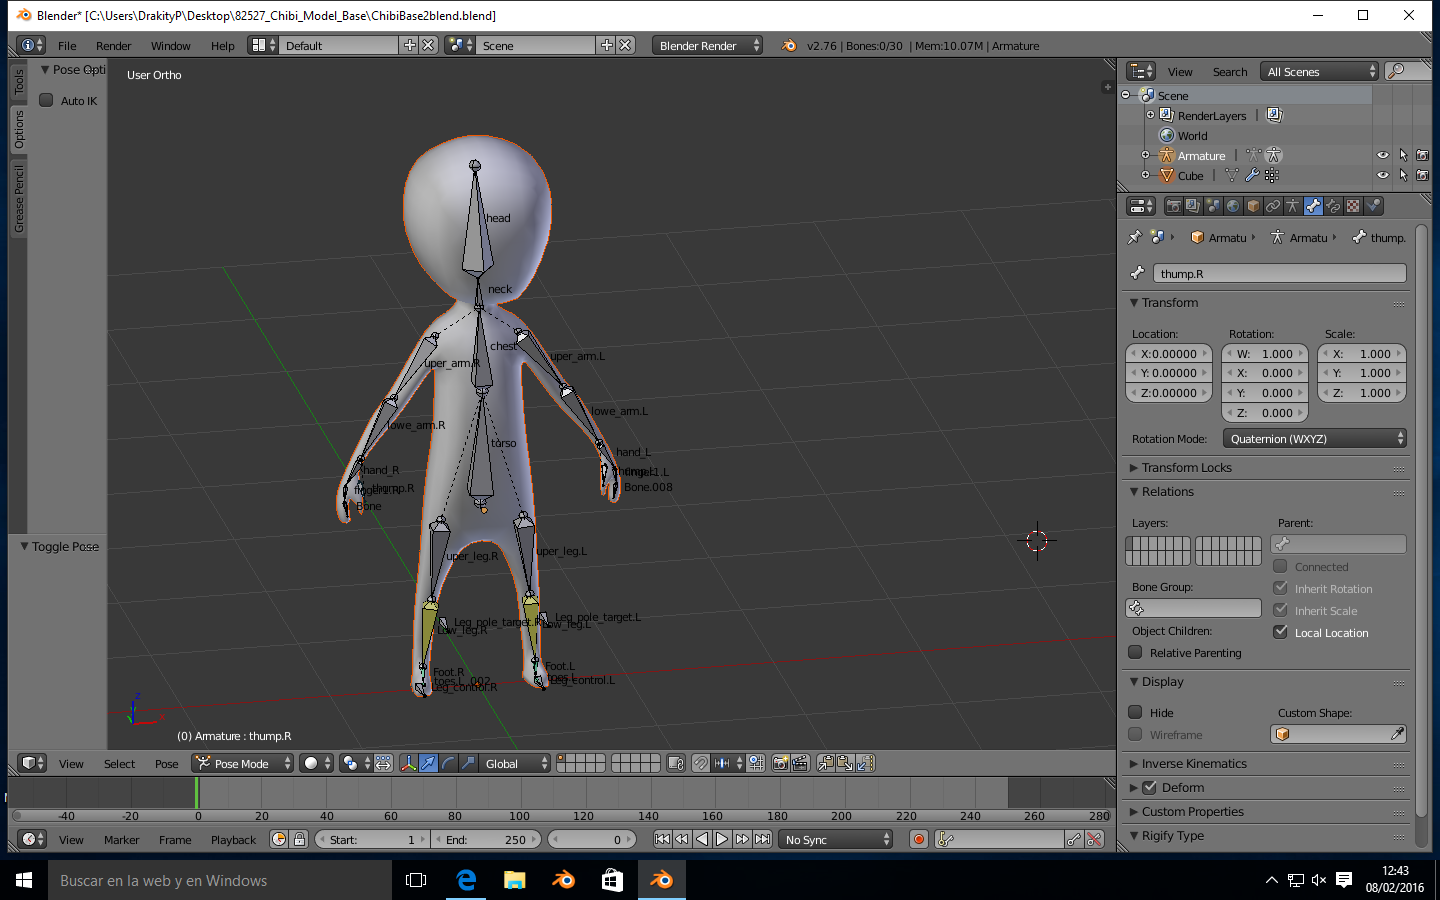Screen dimensions: 1440x900
Task: Click the Scale X value field
Action: point(1362,354)
